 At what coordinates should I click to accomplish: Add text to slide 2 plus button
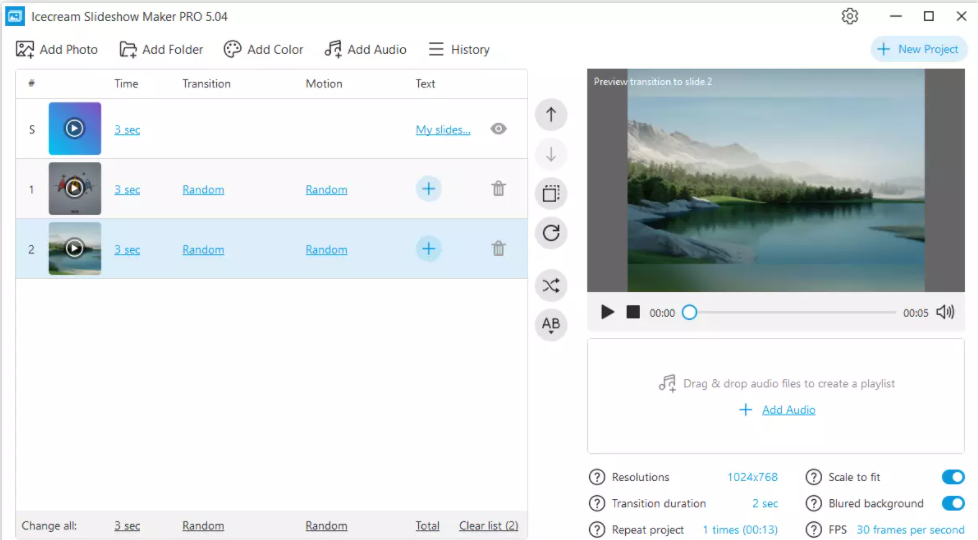(428, 249)
